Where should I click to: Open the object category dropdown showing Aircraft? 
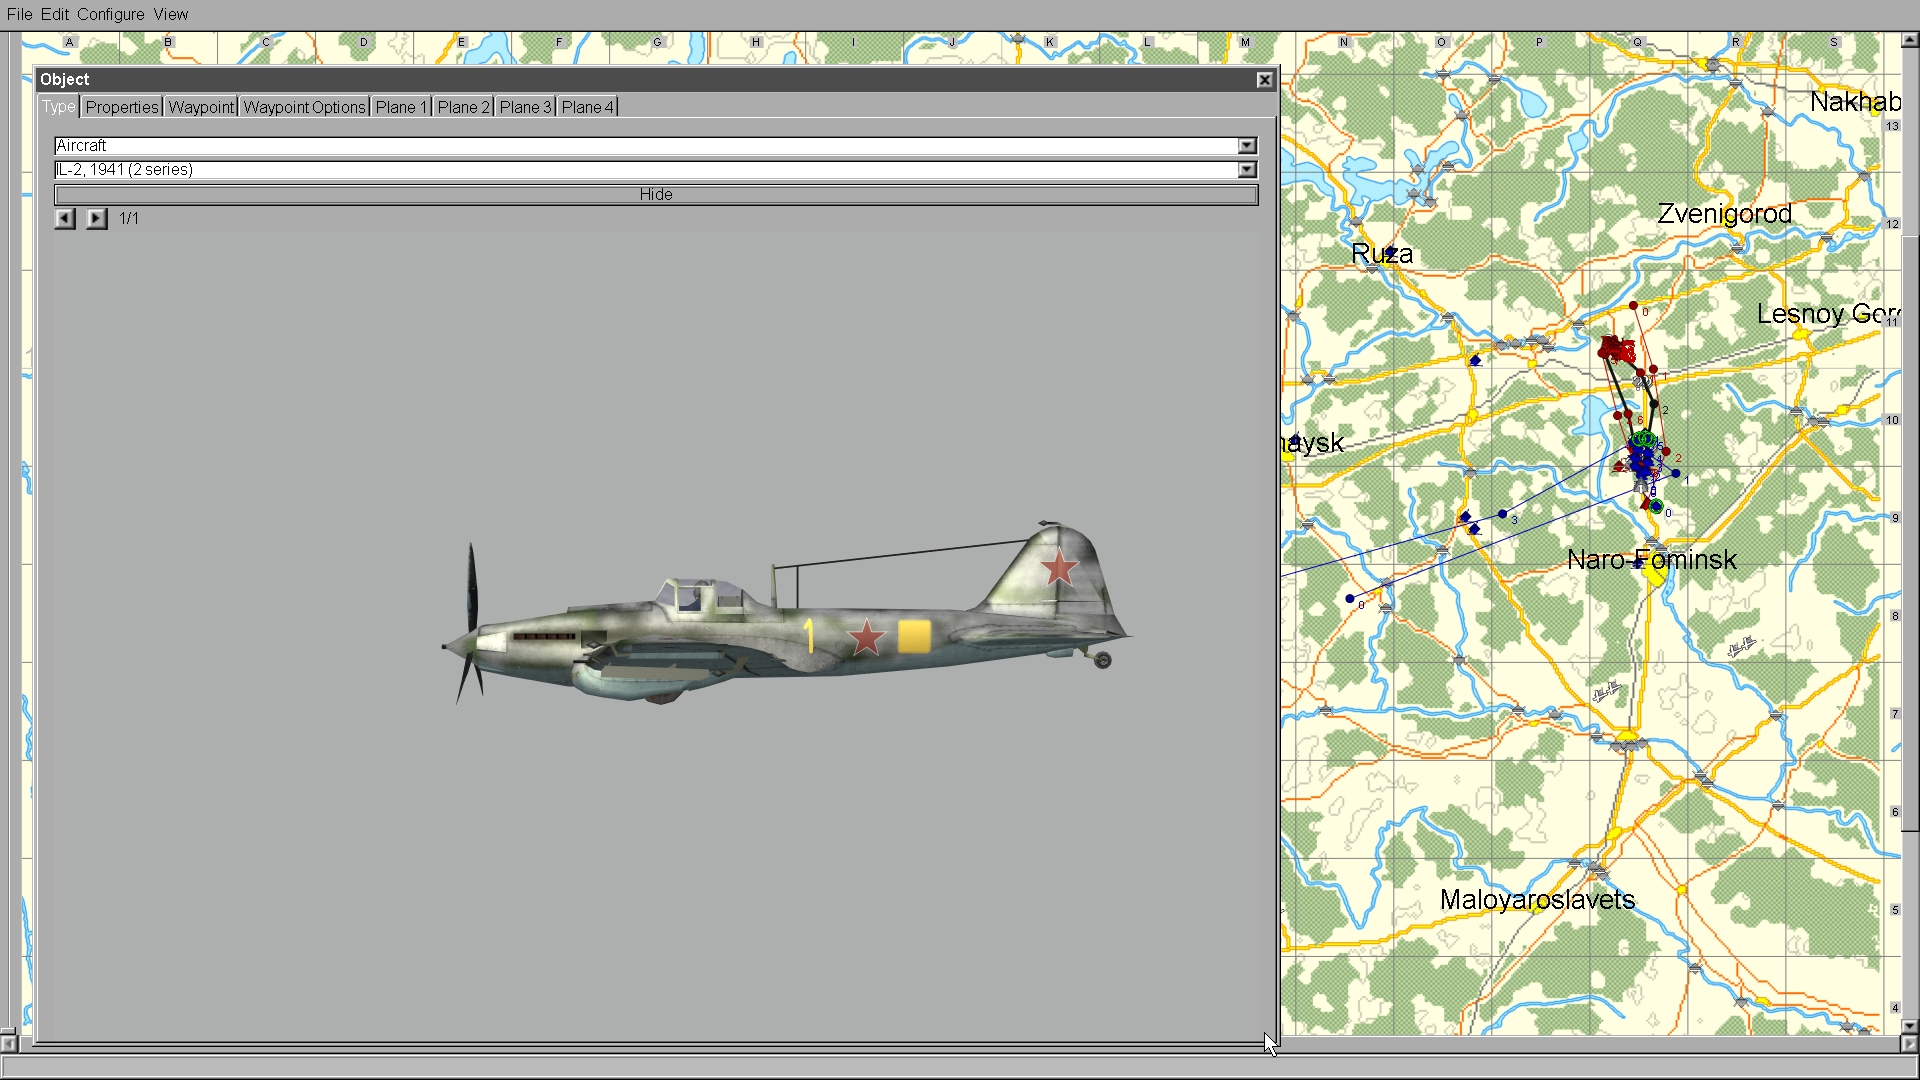(x=1246, y=146)
